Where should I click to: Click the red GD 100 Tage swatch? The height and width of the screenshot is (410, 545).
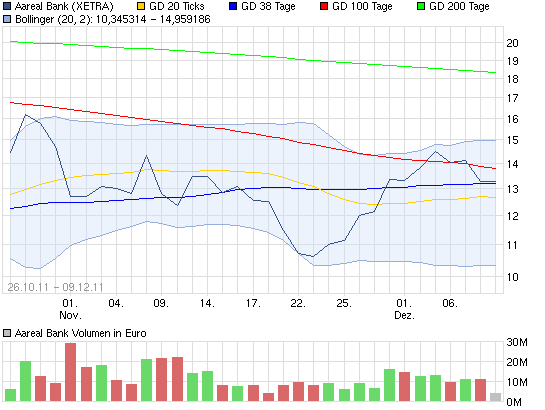tap(324, 6)
